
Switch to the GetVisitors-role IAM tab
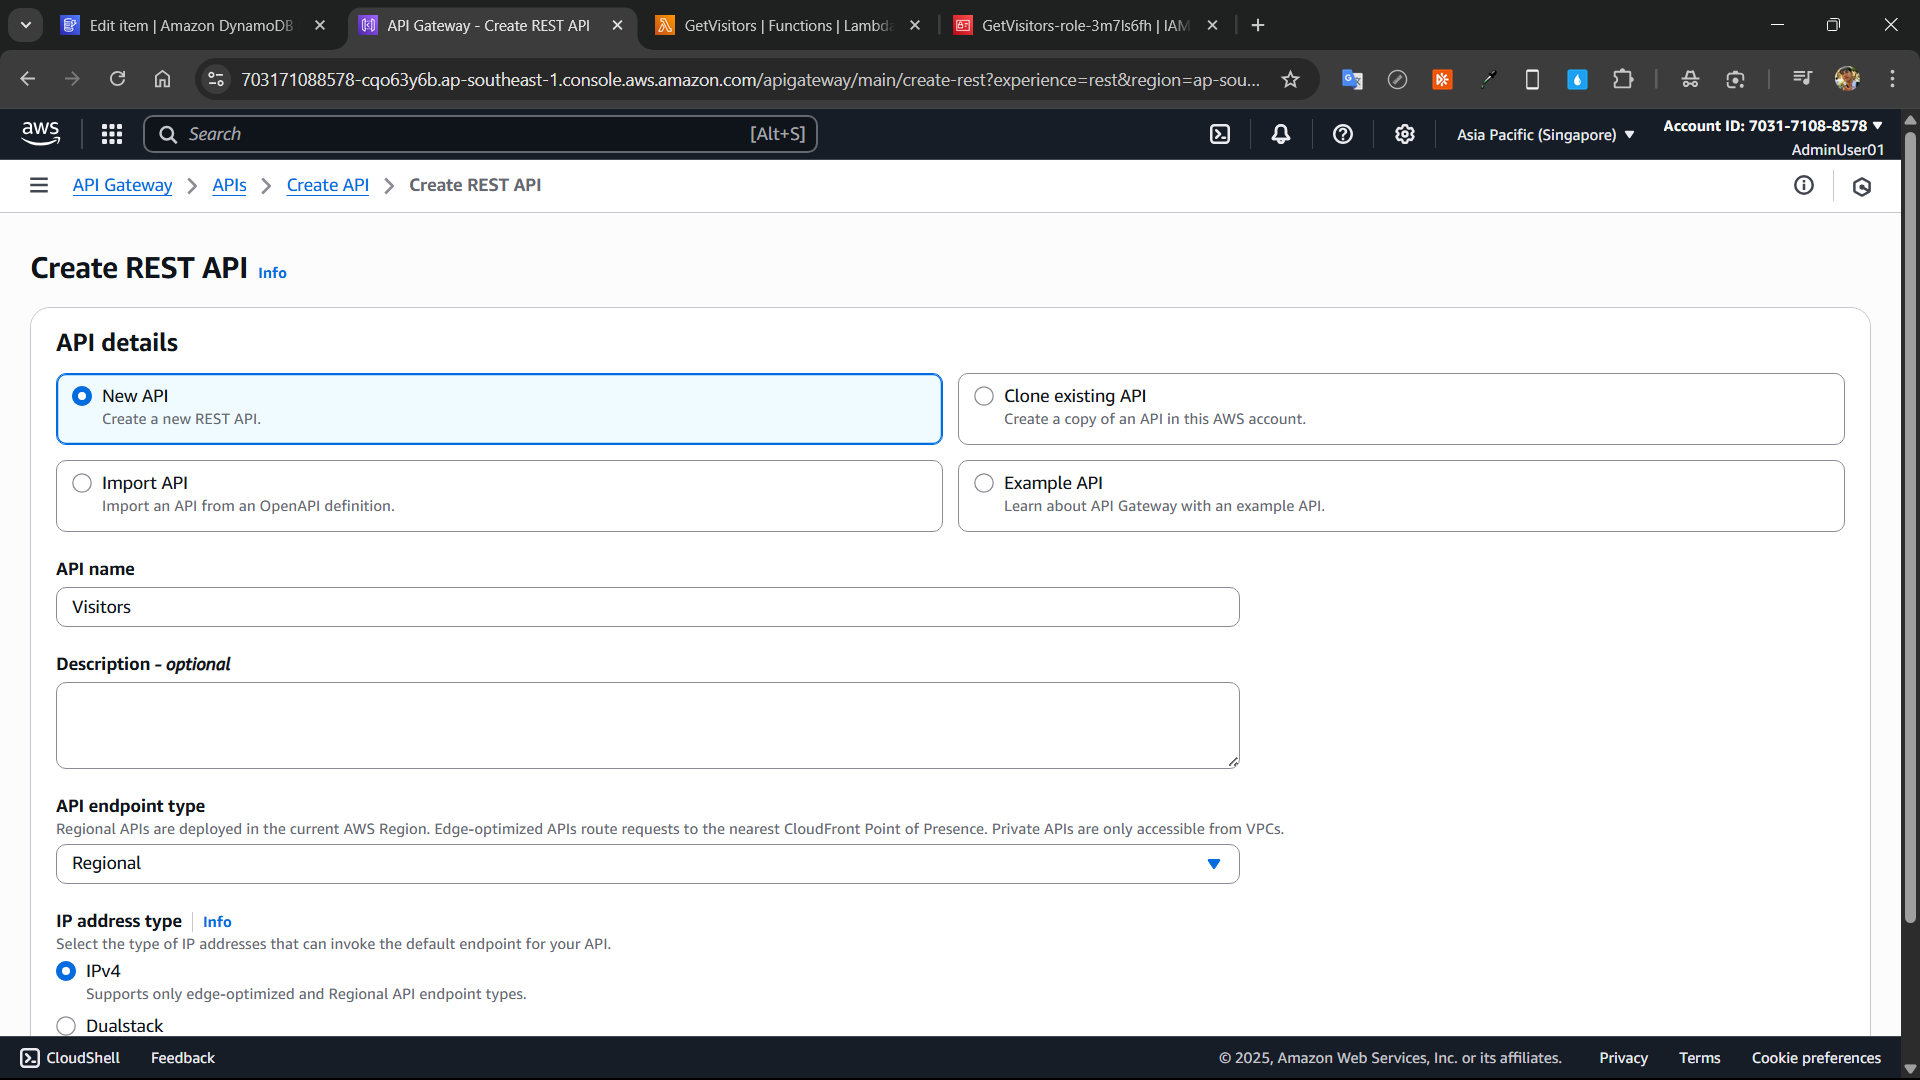1085,25
